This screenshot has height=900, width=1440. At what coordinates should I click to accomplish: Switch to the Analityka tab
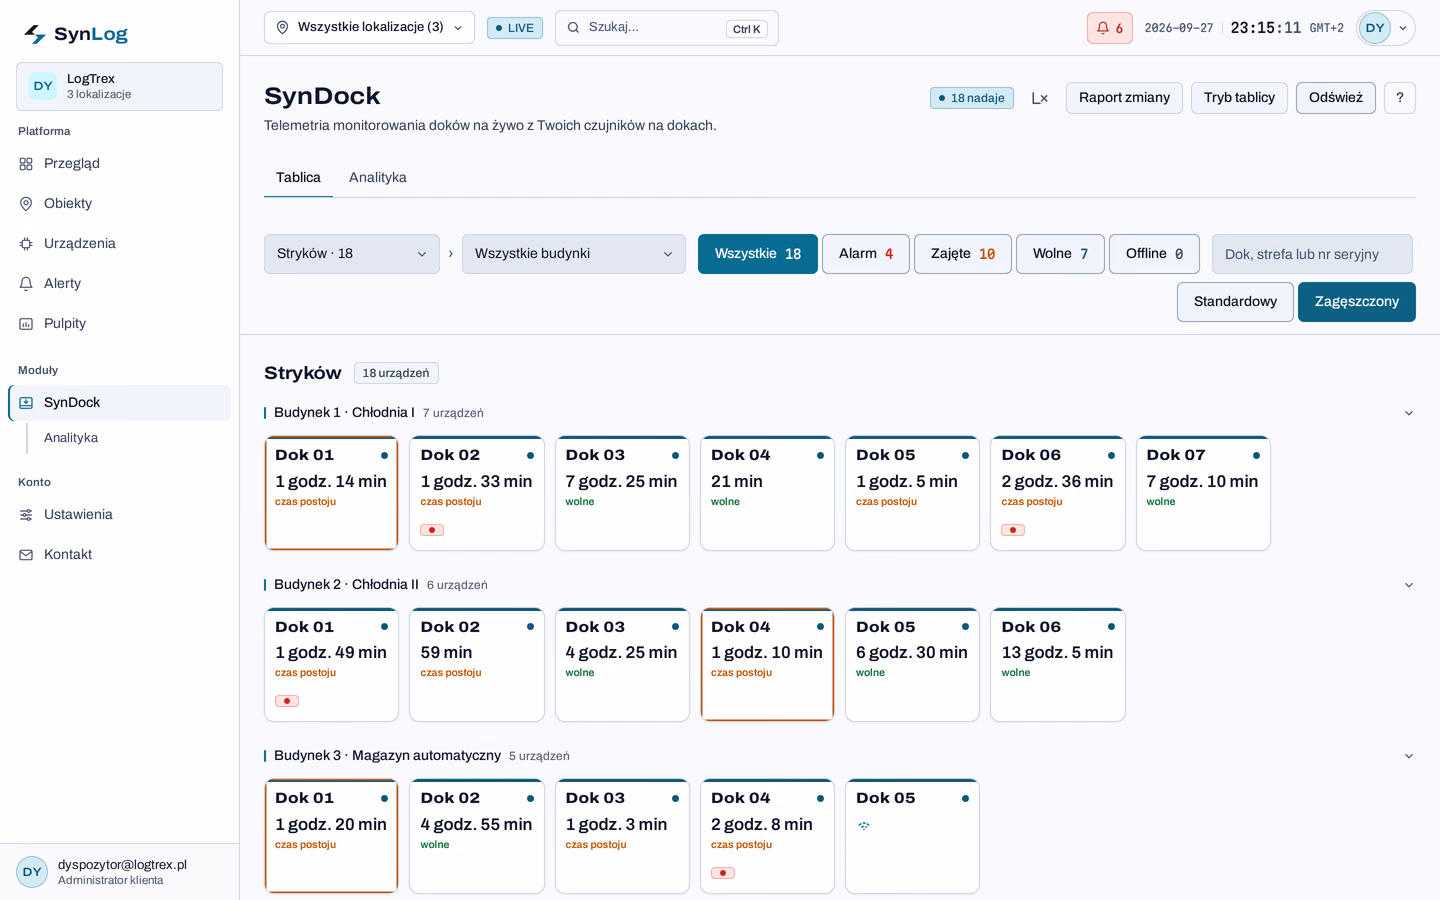coord(378,177)
